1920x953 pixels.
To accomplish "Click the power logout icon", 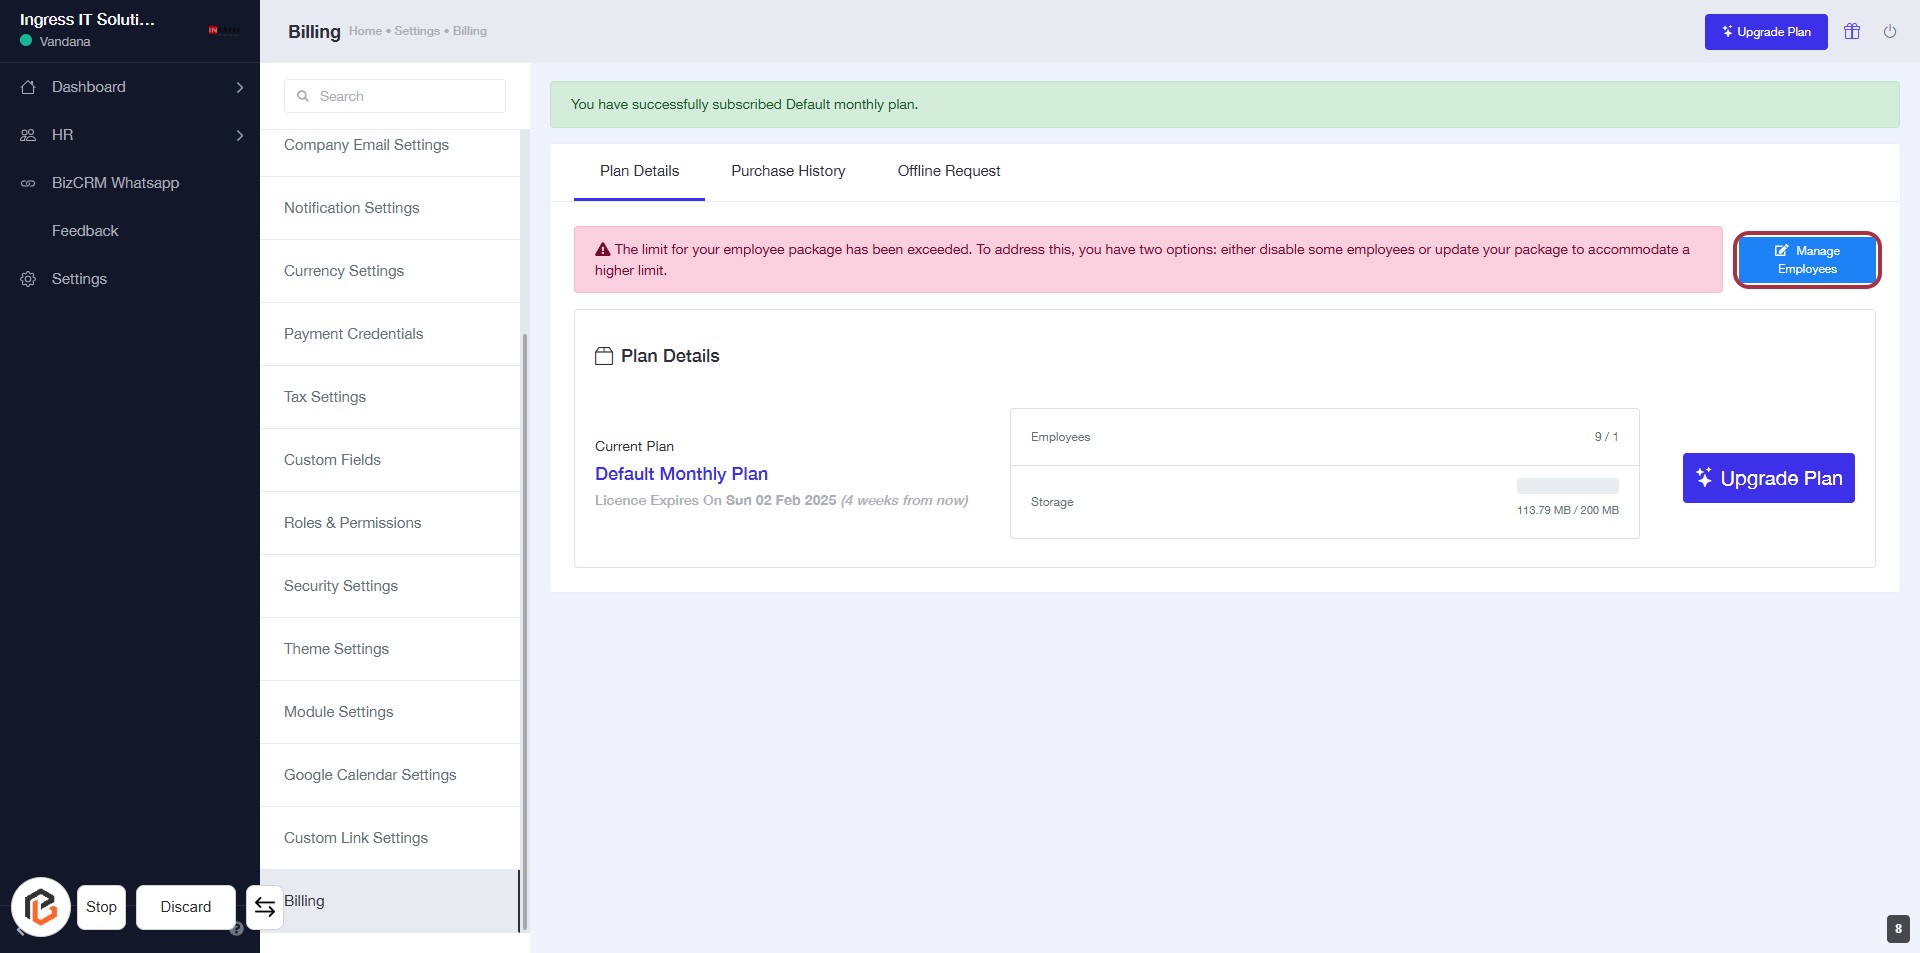I will tap(1890, 32).
